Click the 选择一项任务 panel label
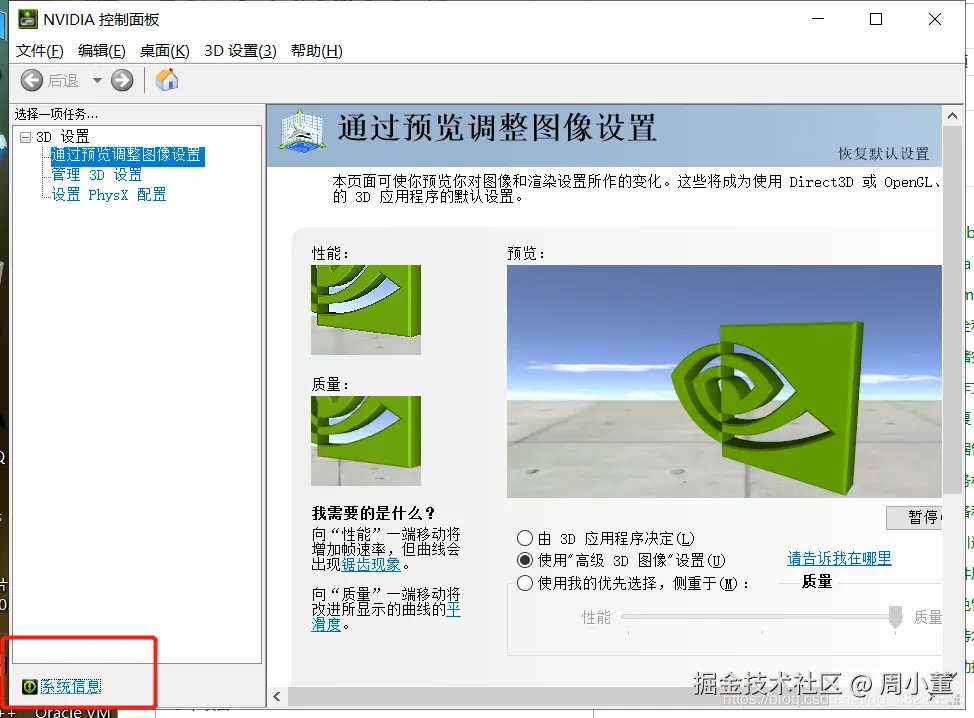The height and width of the screenshot is (718, 974). click(57, 114)
